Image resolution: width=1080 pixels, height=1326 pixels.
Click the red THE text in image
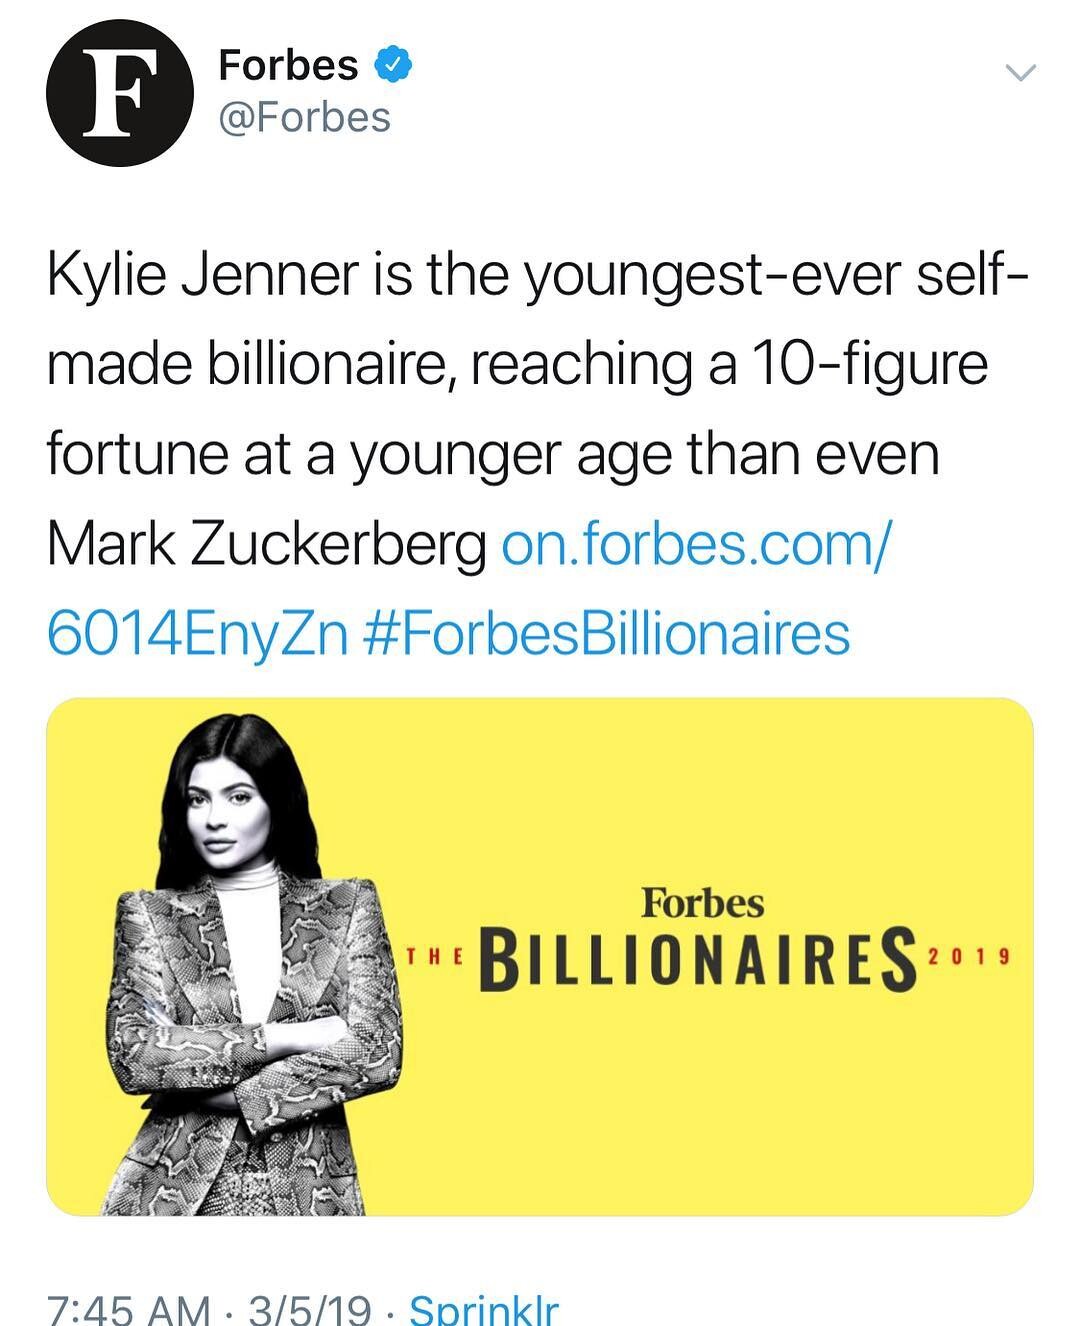click(433, 957)
